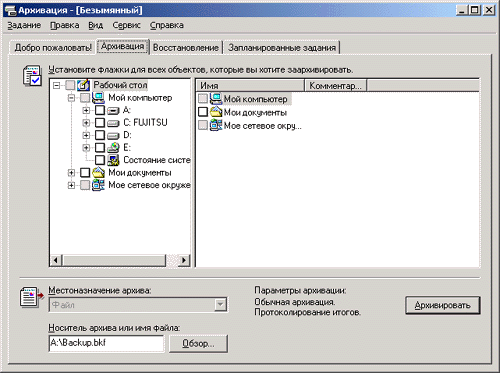Toggle Мой компьютер checkbox in right list
Viewport: 500px width, 373px height.
[x=203, y=99]
